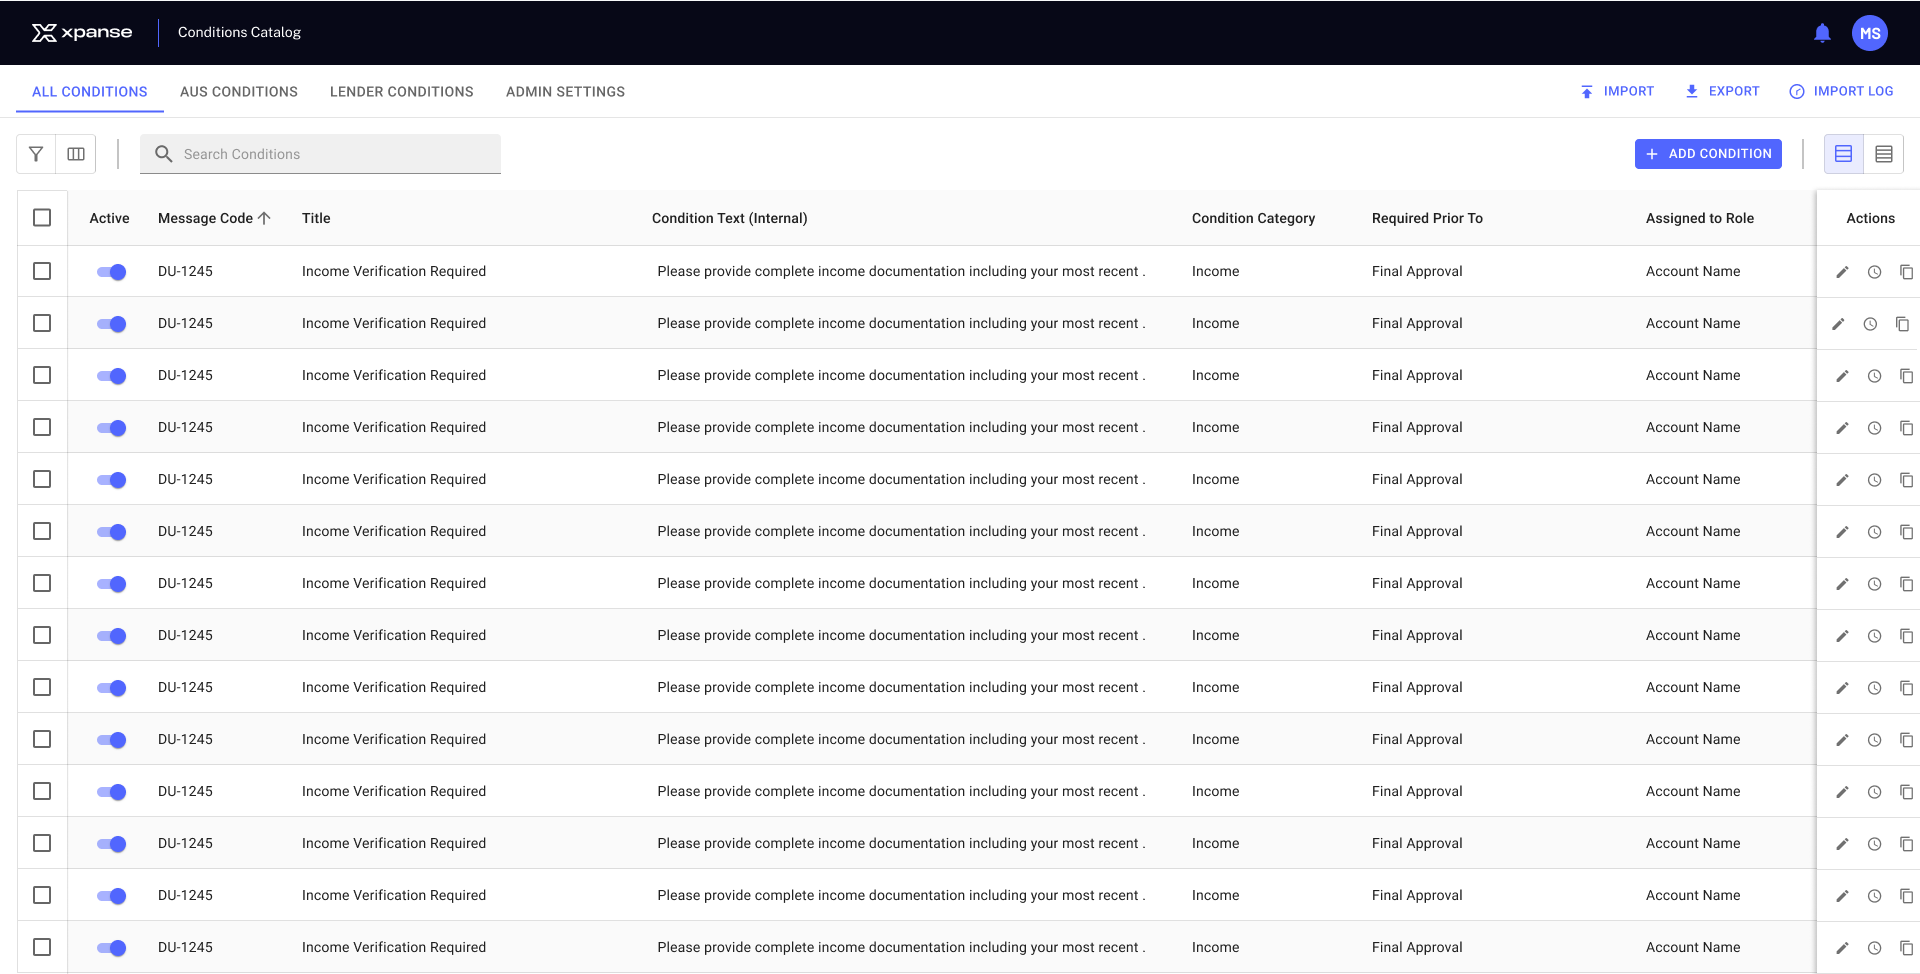Edit the first row's condition with pencil
This screenshot has width=1920, height=974.
(1842, 272)
